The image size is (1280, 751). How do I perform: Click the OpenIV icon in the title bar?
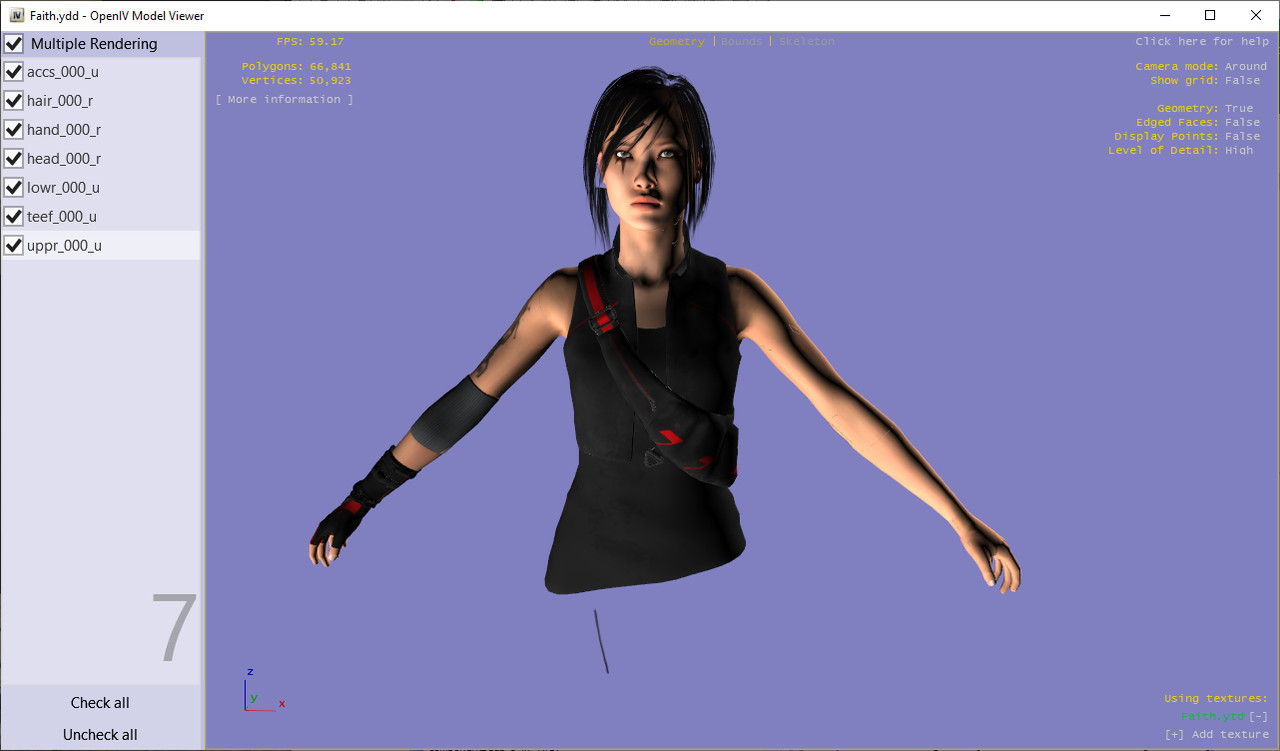[17, 15]
